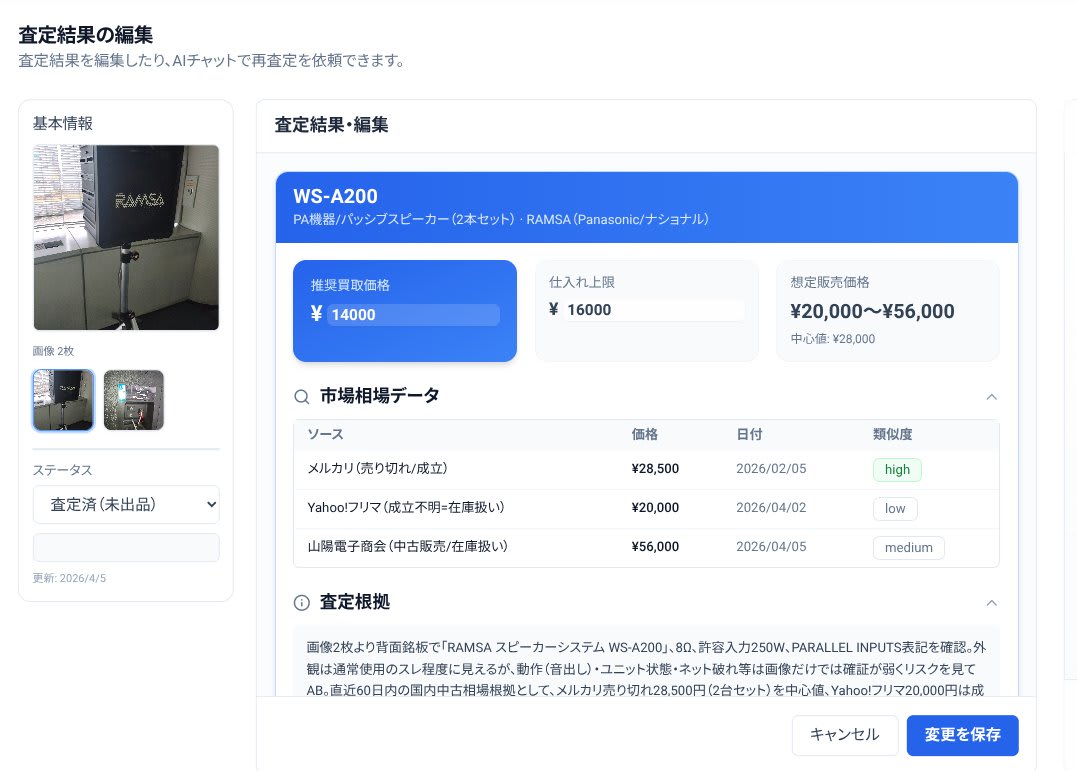The width and height of the screenshot is (1077, 771).
Task: Click the high similarity badge
Action: click(x=897, y=469)
